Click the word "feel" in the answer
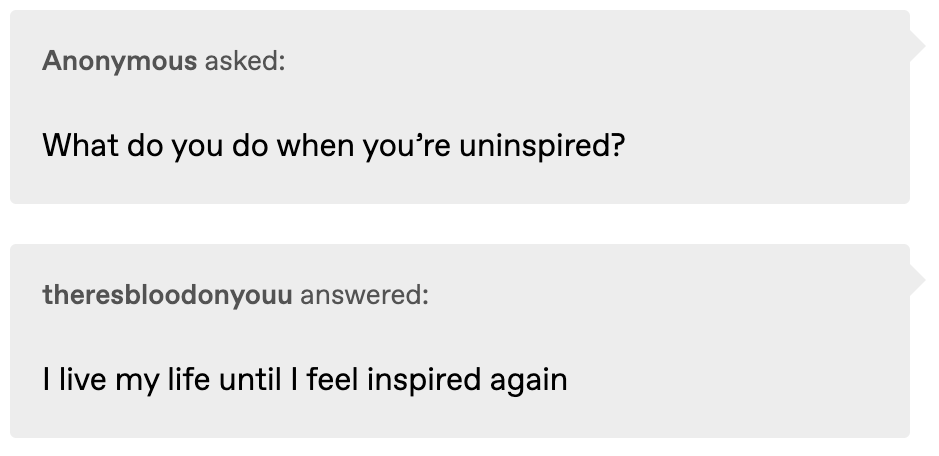This screenshot has width=939, height=456. pyautogui.click(x=332, y=379)
